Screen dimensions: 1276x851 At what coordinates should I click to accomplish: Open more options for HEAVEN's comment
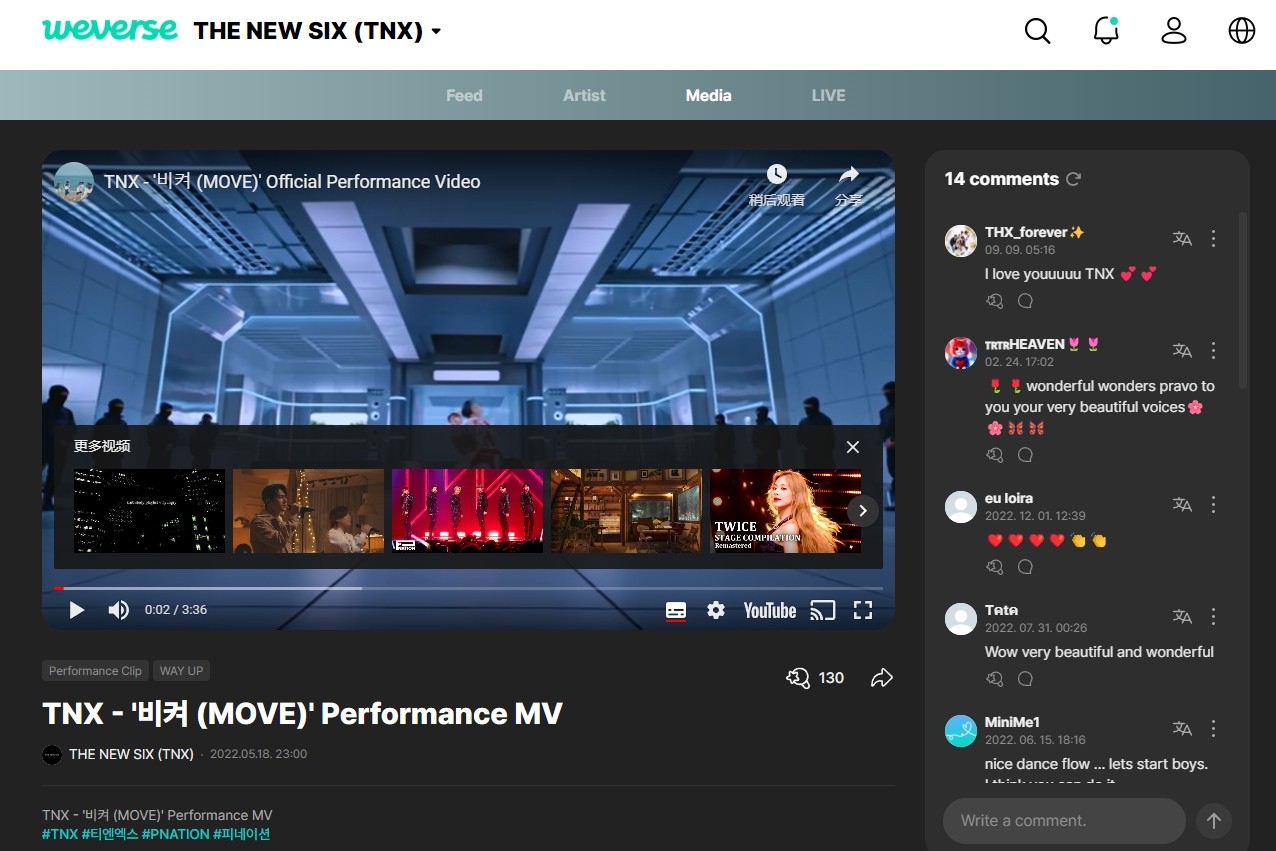(x=1213, y=350)
